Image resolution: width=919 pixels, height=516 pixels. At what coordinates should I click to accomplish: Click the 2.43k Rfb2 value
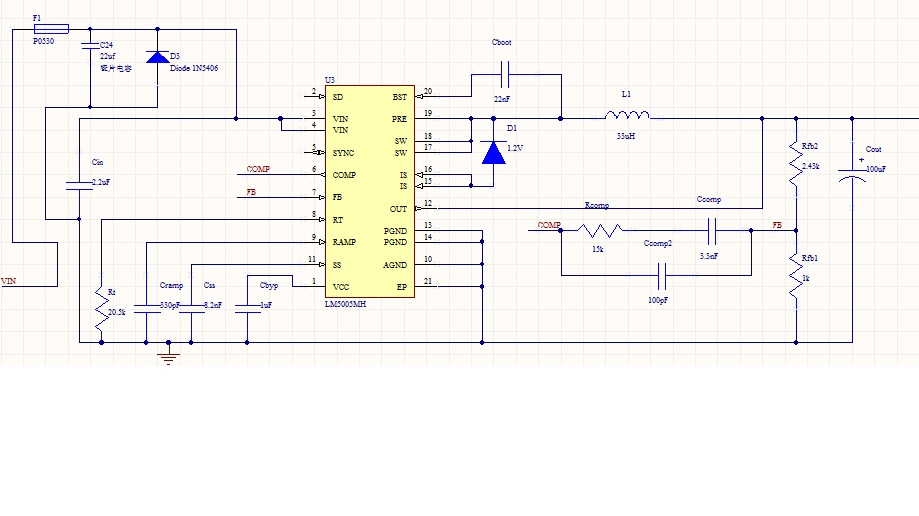click(811, 166)
